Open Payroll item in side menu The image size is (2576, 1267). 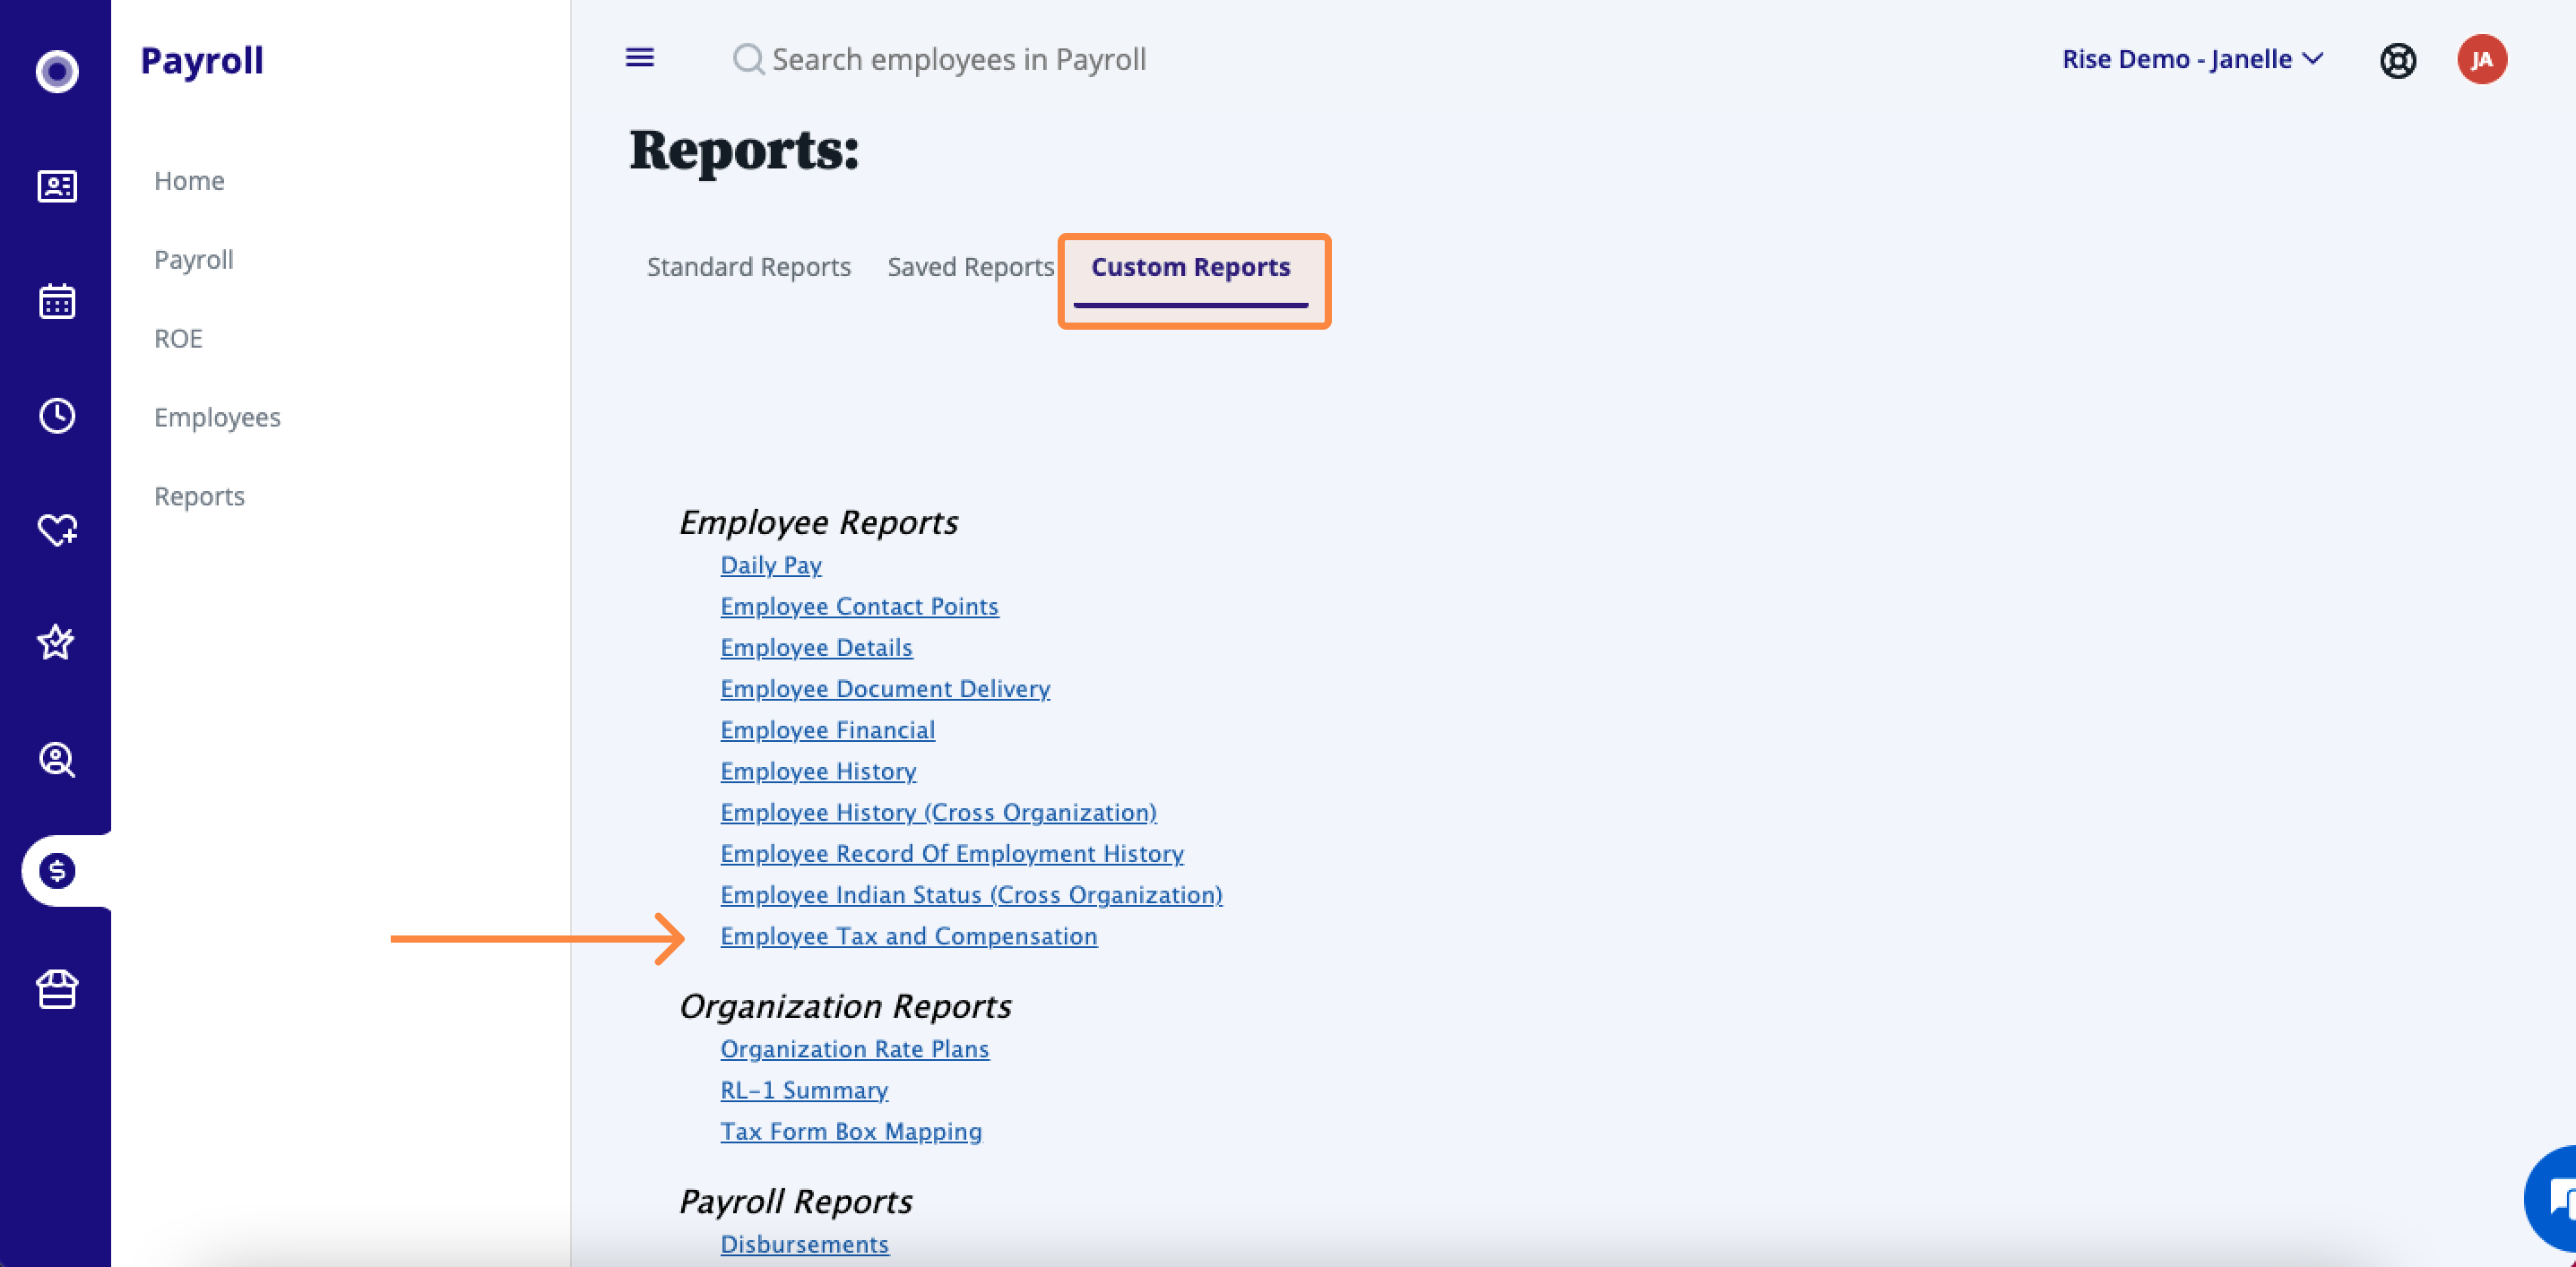click(193, 260)
